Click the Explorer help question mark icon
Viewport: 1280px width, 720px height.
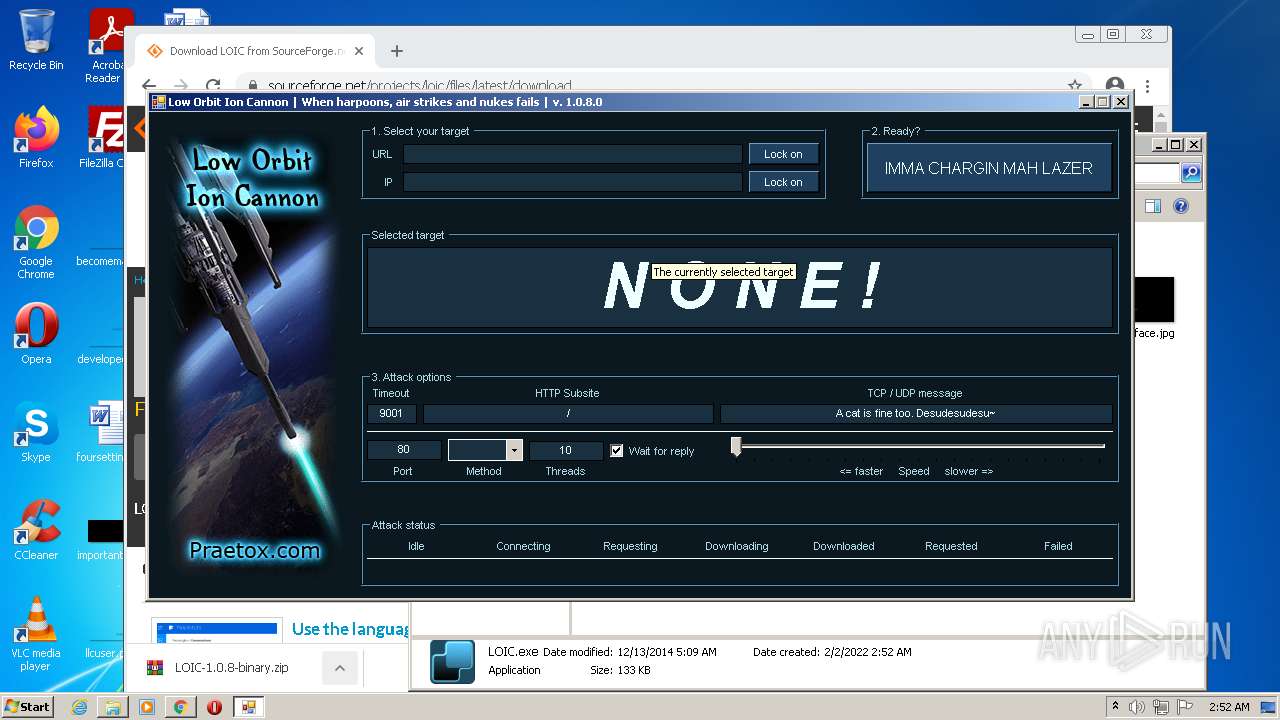click(1181, 207)
